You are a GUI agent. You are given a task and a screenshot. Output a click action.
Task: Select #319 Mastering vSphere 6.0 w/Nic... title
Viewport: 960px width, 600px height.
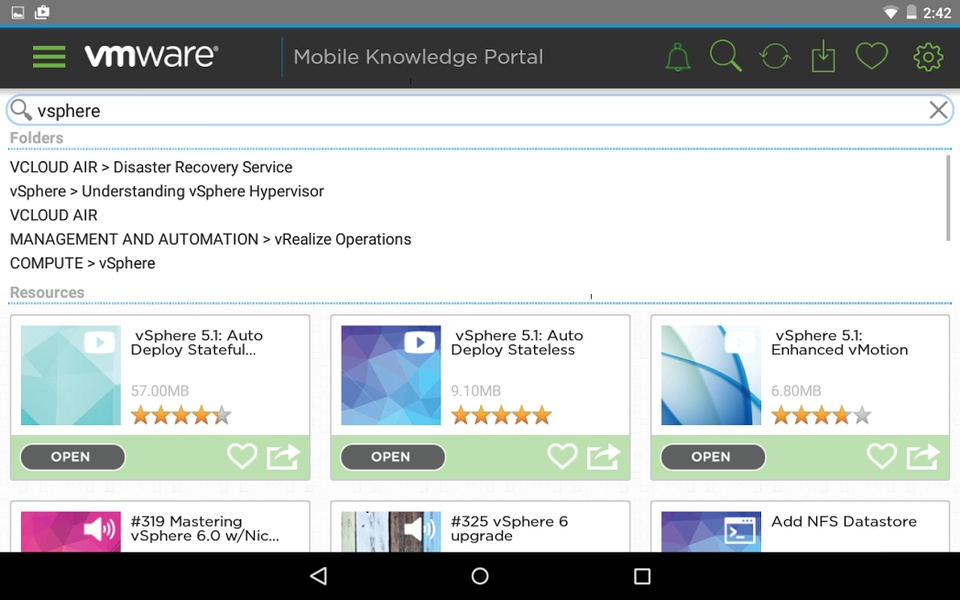205,528
